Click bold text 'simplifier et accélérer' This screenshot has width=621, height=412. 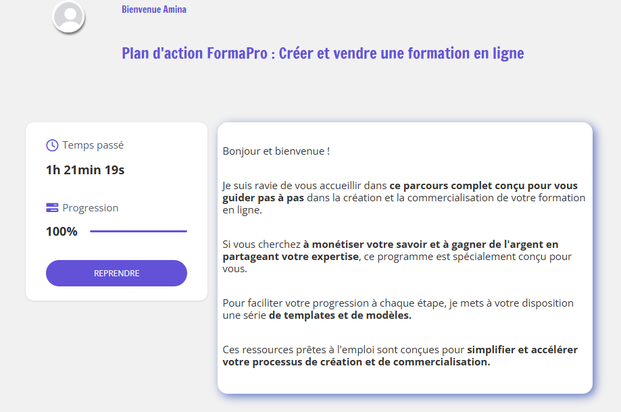pyautogui.click(x=522, y=350)
